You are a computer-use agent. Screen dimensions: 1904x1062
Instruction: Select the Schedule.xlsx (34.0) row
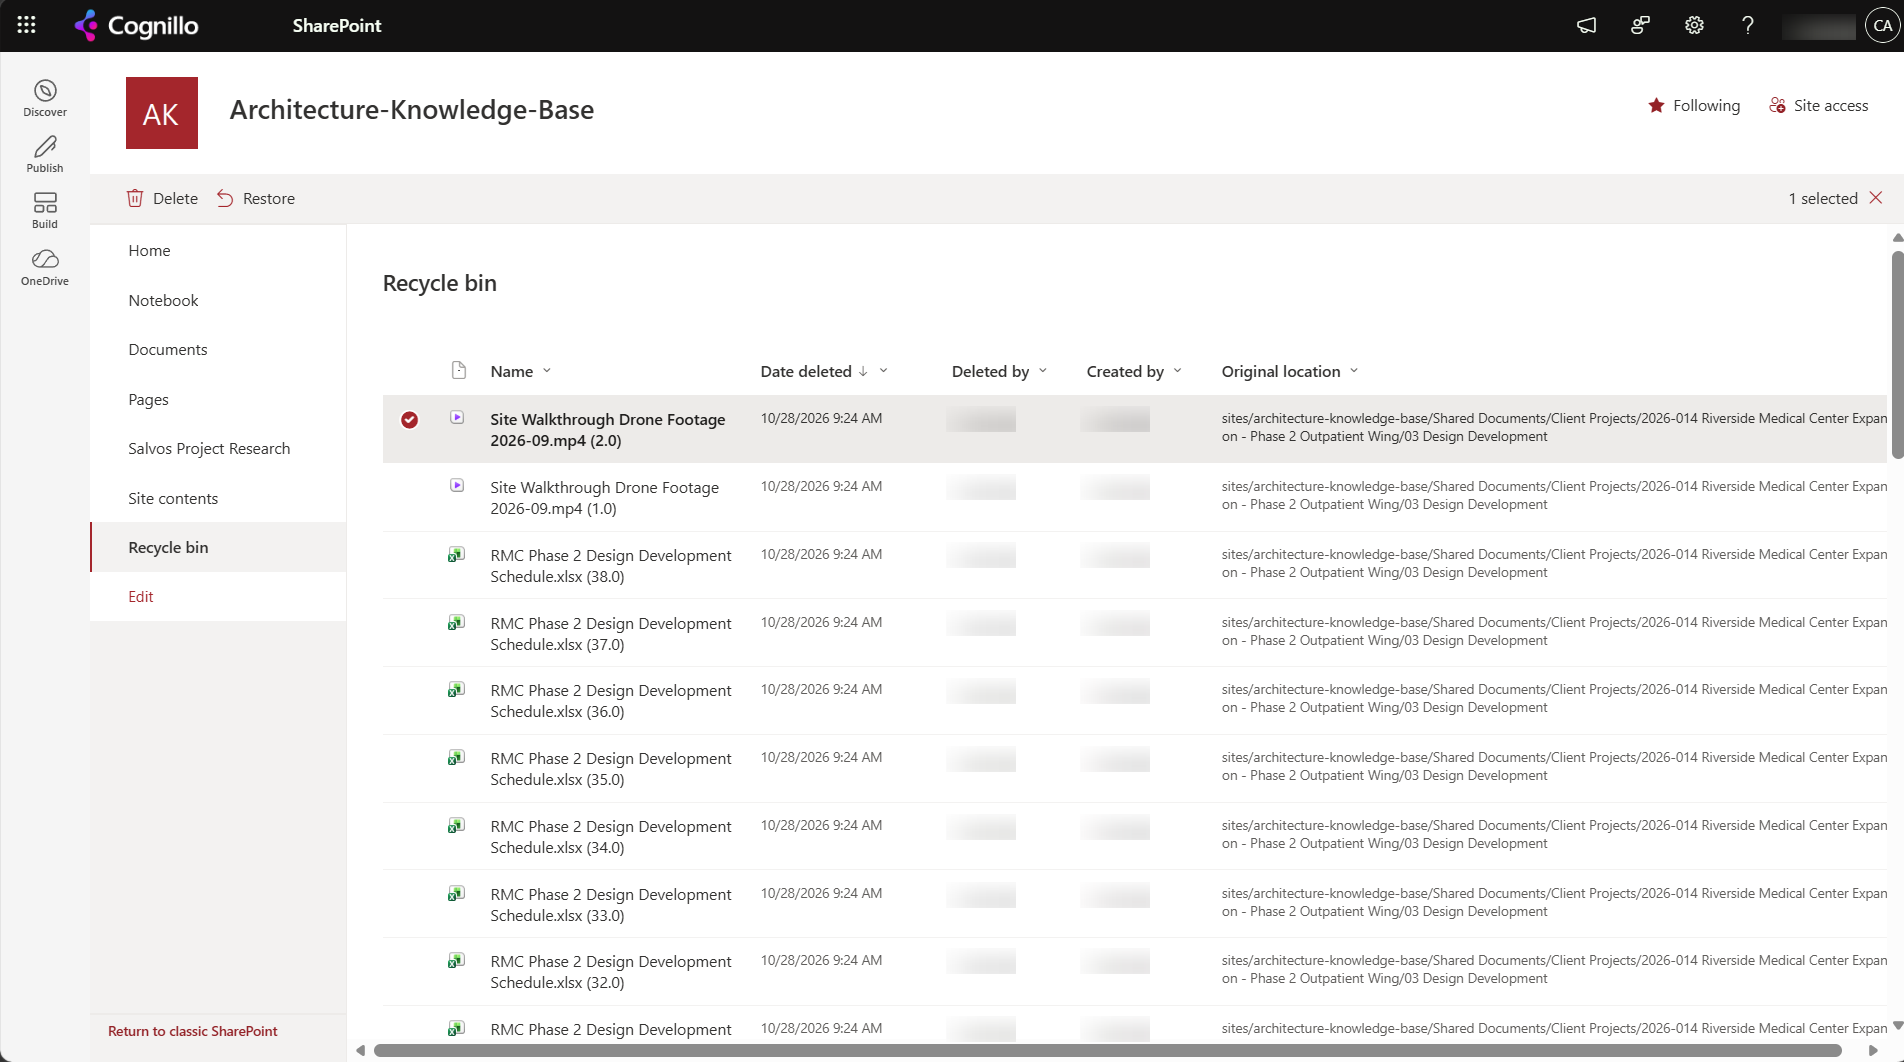click(1134, 837)
